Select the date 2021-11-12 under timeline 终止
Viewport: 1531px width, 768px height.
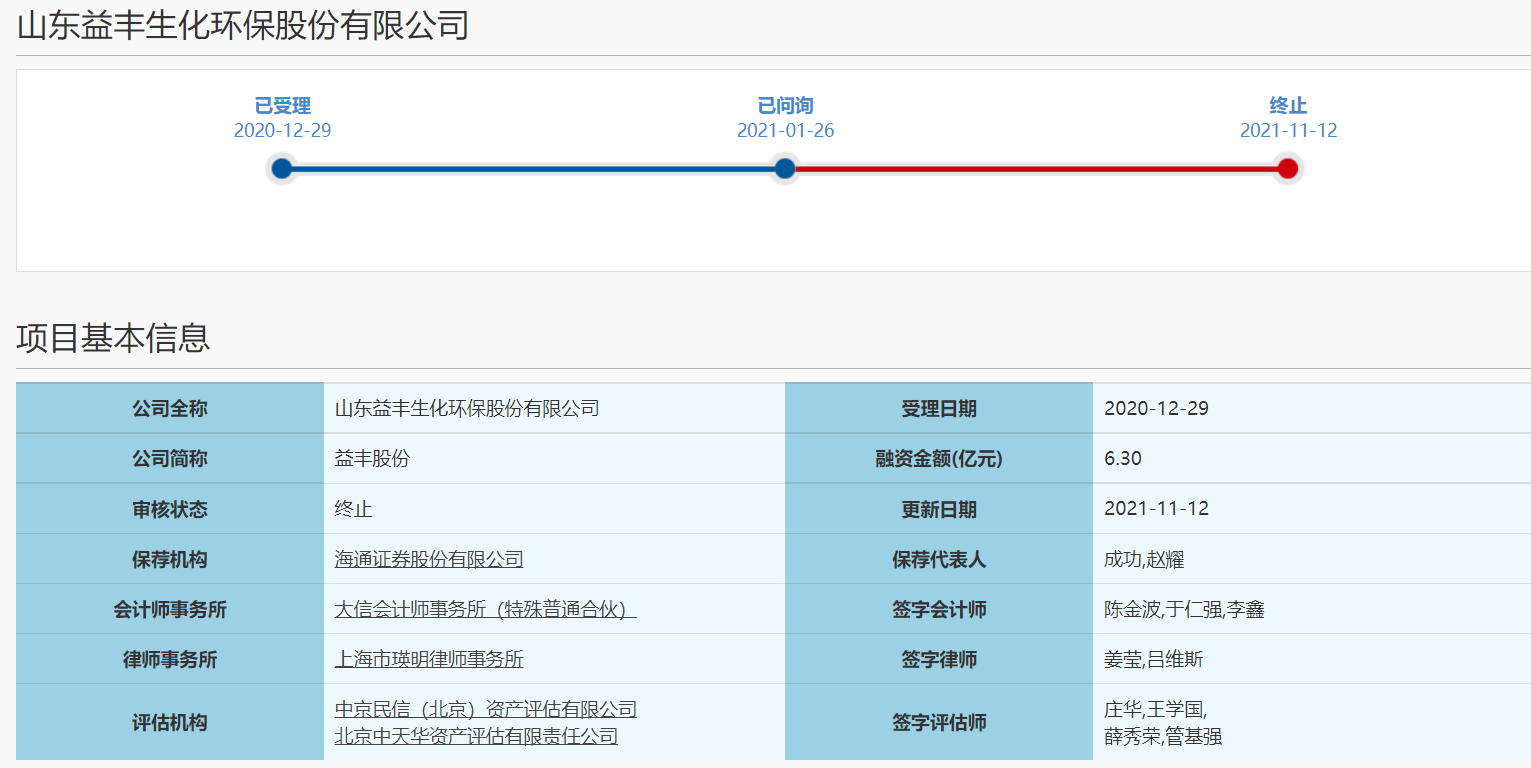1288,131
